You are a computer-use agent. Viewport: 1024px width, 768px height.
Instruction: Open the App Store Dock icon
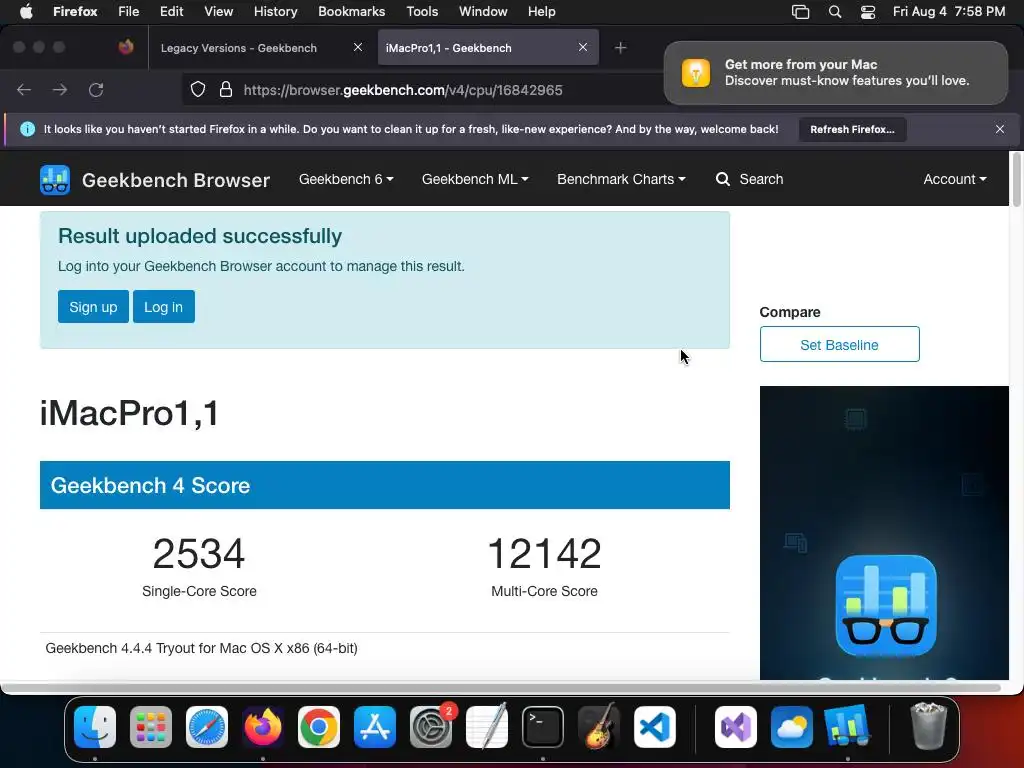[375, 727]
